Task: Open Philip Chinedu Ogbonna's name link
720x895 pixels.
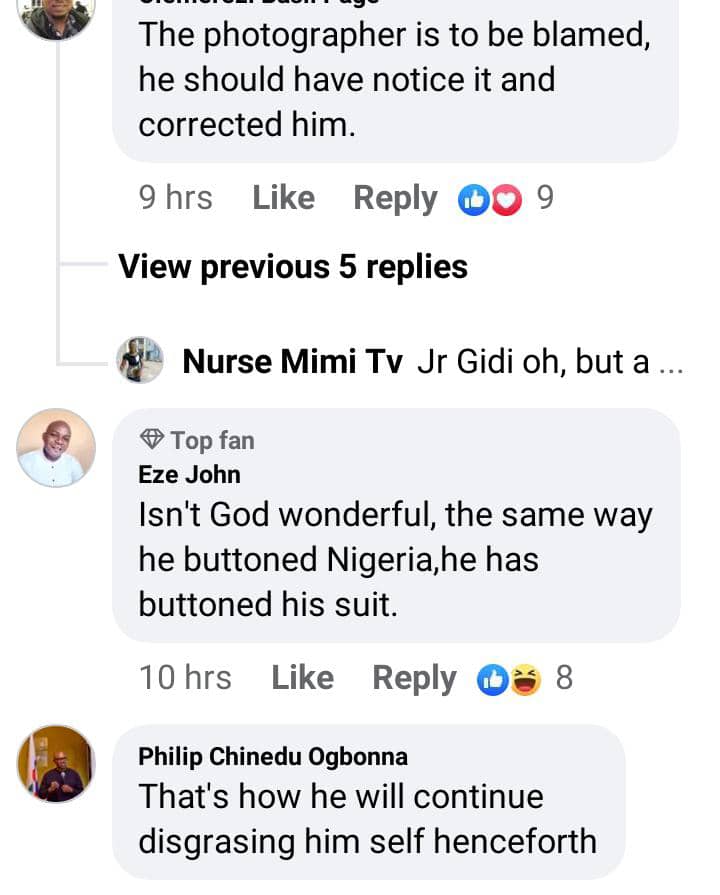Action: [x=272, y=757]
